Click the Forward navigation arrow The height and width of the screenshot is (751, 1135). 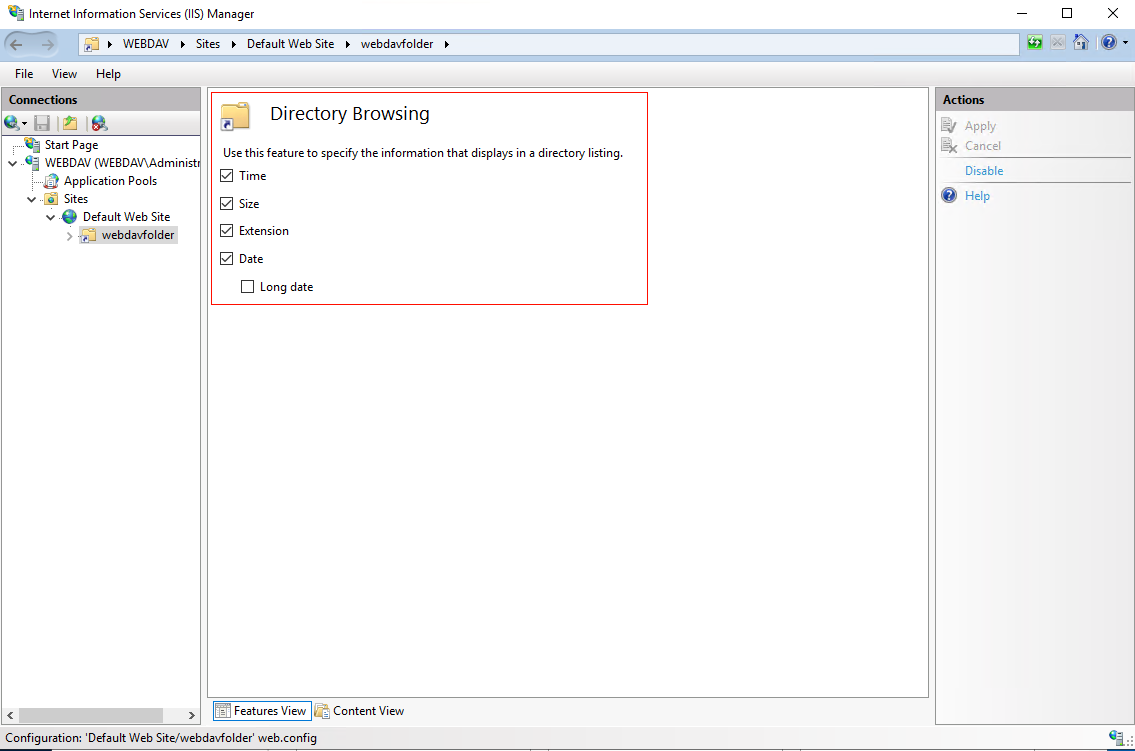[x=47, y=44]
